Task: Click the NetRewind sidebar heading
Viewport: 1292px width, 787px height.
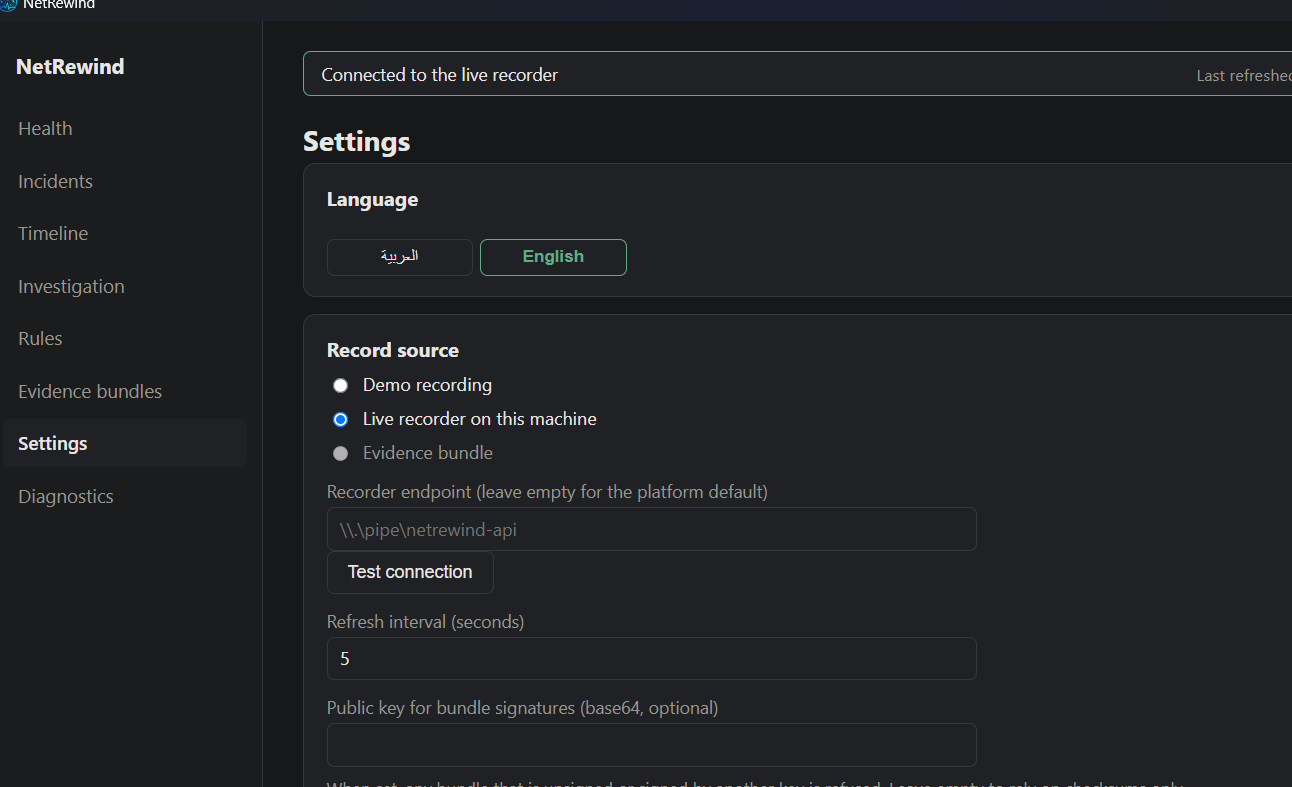Action: [x=70, y=67]
